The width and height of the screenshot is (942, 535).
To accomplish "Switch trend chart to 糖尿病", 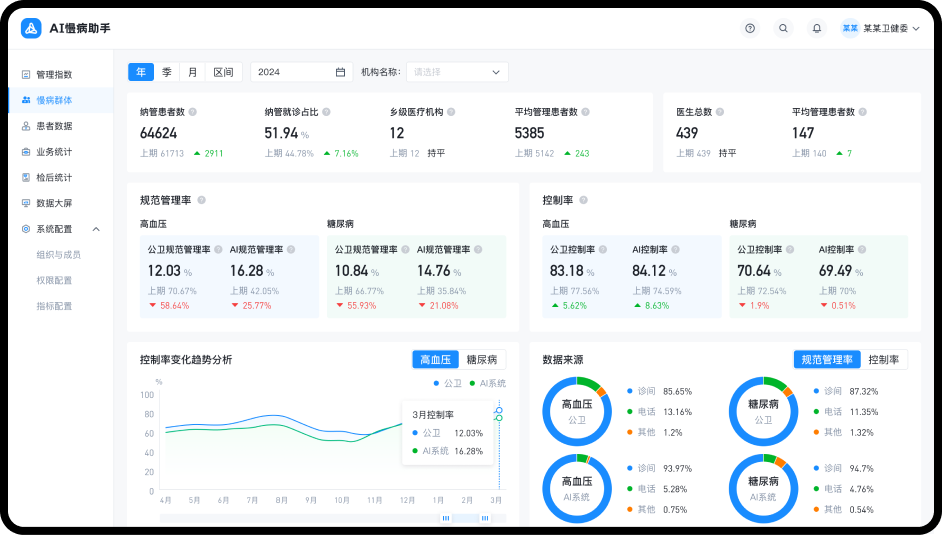I will (483, 360).
